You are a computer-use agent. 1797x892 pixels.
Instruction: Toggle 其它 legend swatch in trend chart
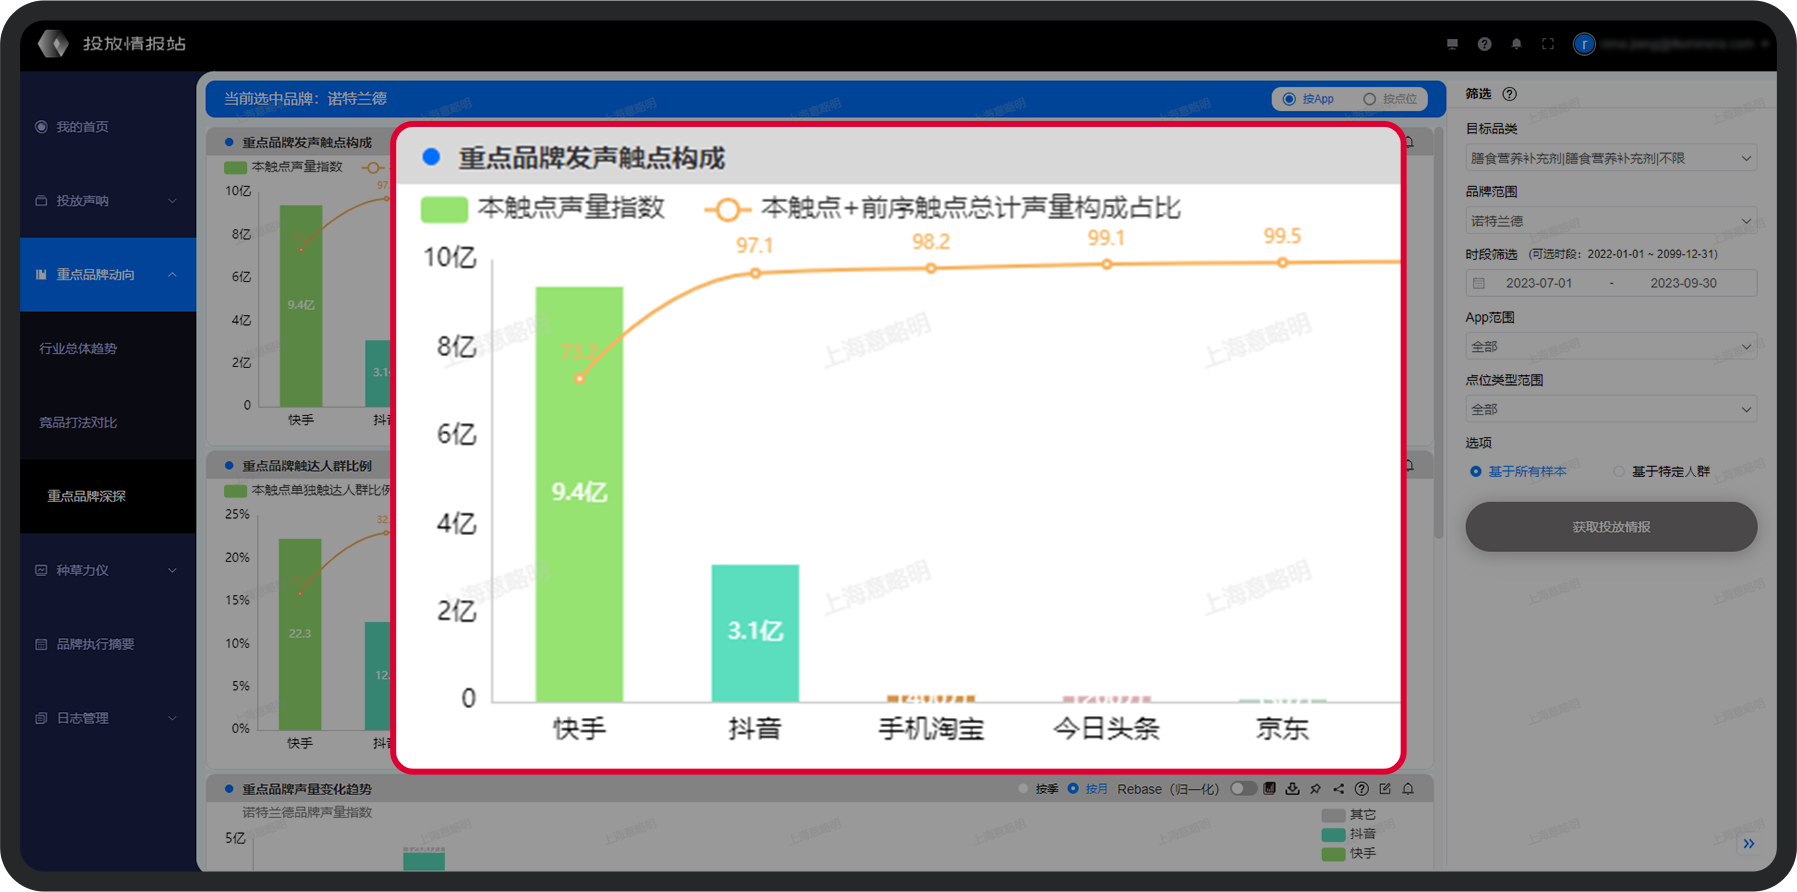coord(1333,815)
